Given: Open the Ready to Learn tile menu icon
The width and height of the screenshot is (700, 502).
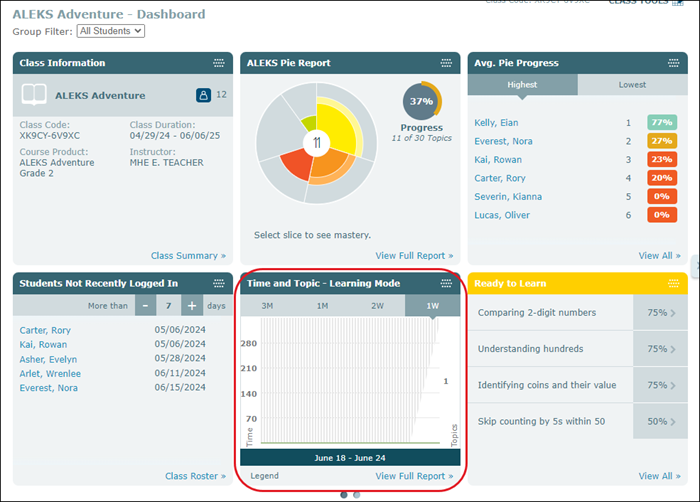Looking at the screenshot, I should tap(674, 284).
